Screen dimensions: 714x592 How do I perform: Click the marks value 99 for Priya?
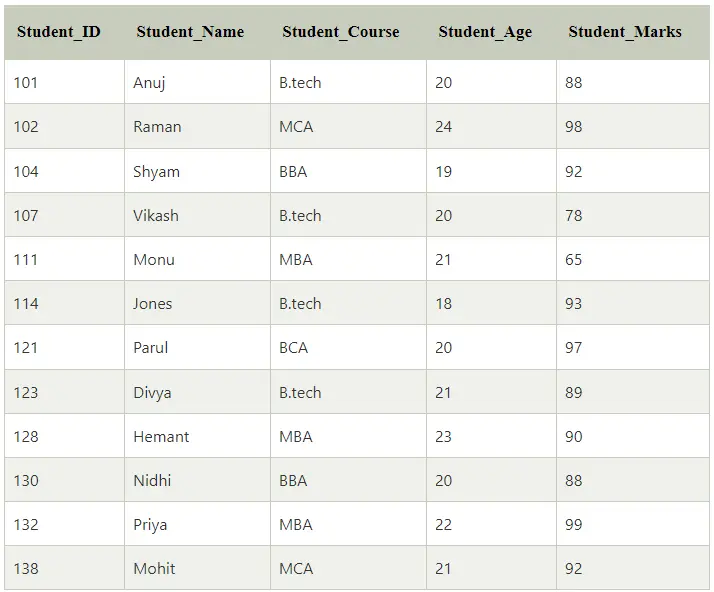pos(632,525)
